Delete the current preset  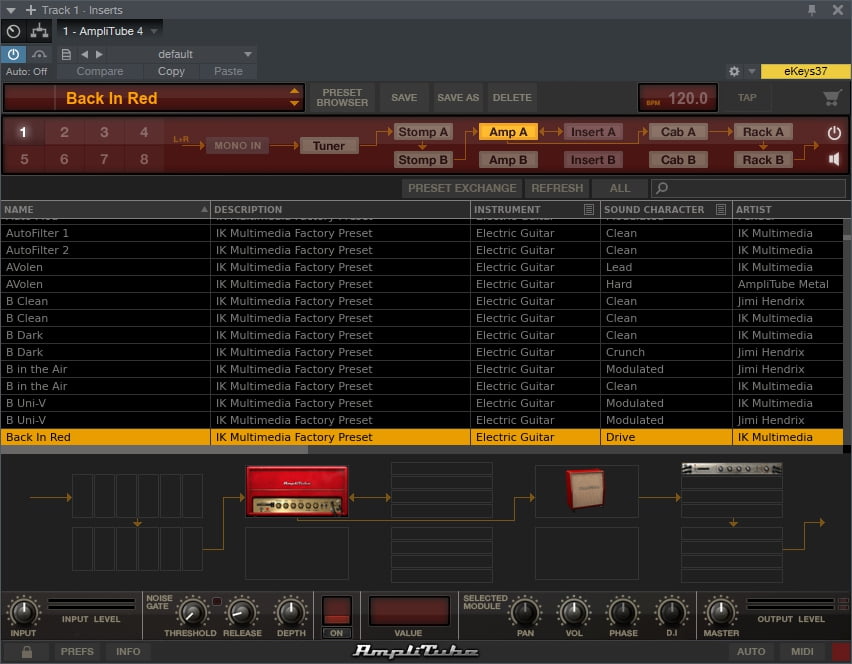pyautogui.click(x=512, y=98)
